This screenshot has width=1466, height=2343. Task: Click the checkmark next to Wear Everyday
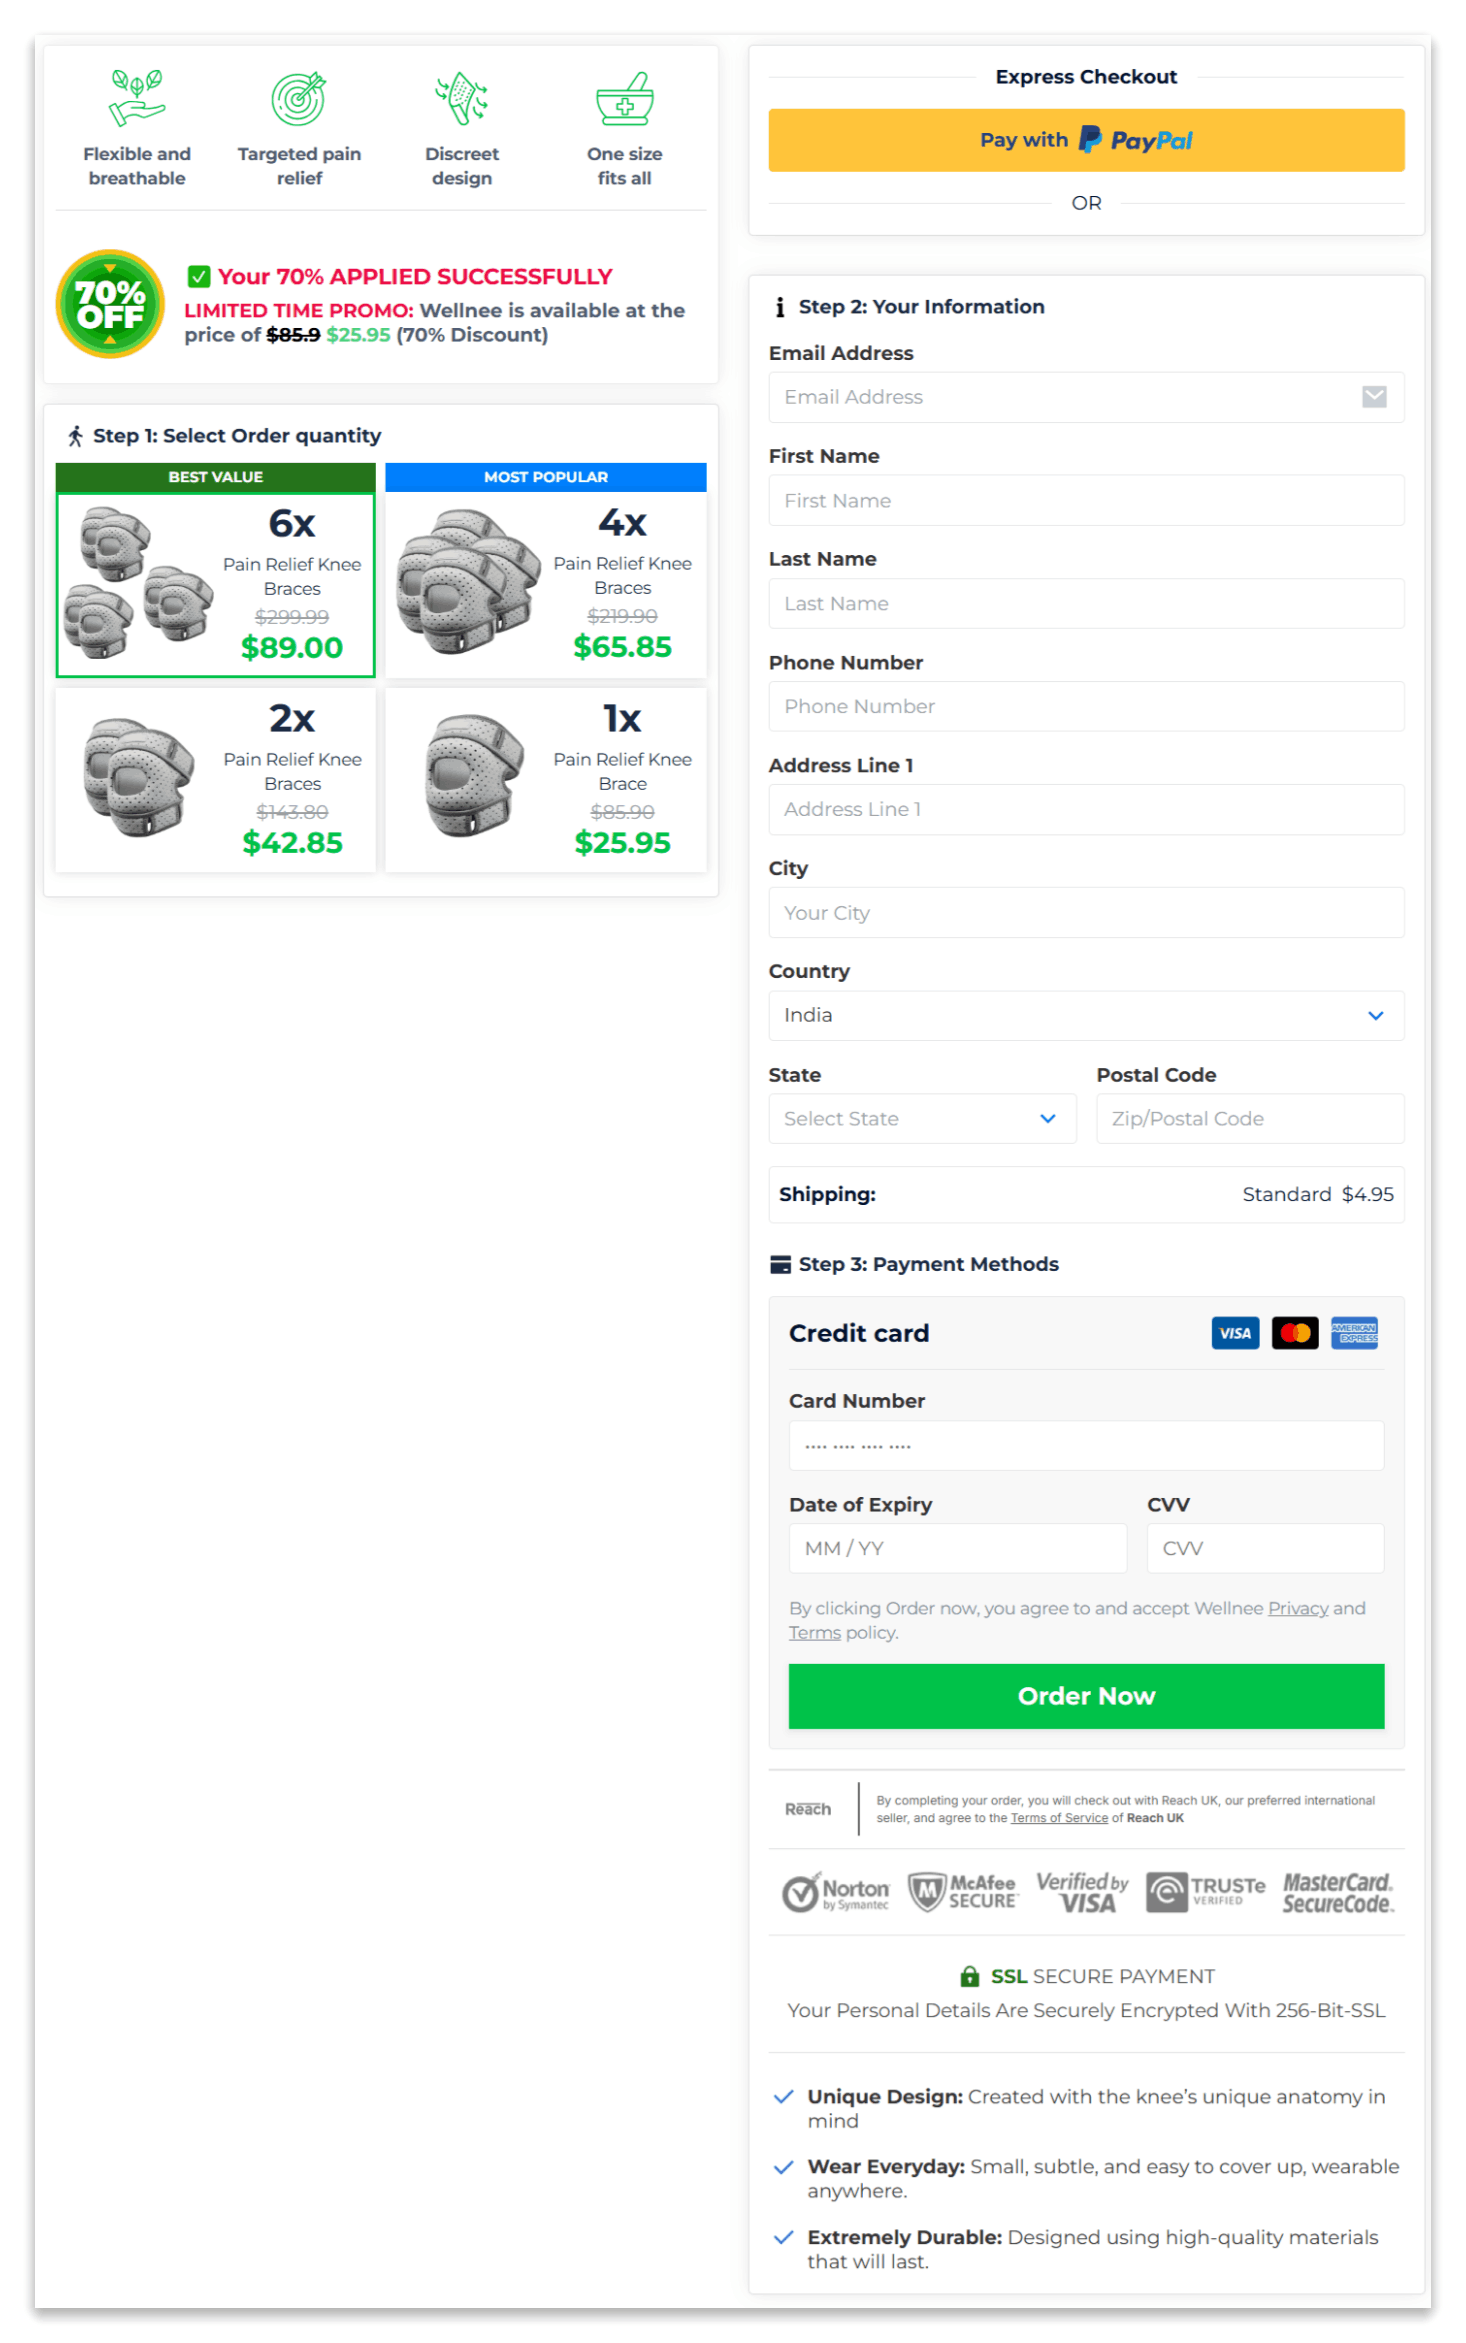(x=784, y=2166)
